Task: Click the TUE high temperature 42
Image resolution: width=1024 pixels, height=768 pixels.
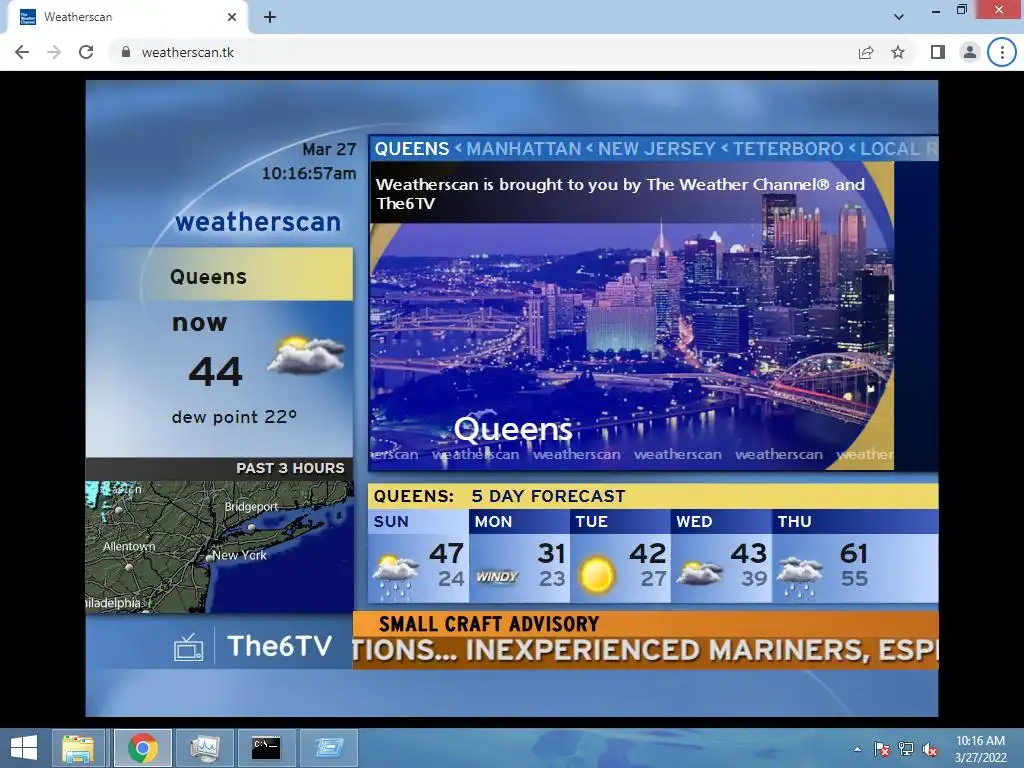Action: tap(648, 554)
